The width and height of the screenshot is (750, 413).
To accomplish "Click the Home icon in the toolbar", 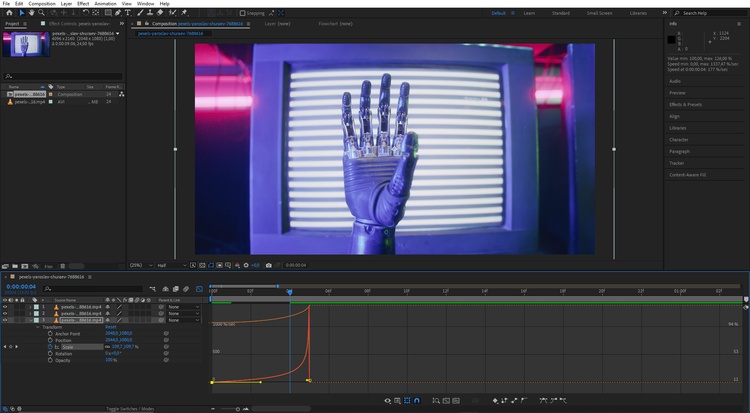I will [x=9, y=13].
